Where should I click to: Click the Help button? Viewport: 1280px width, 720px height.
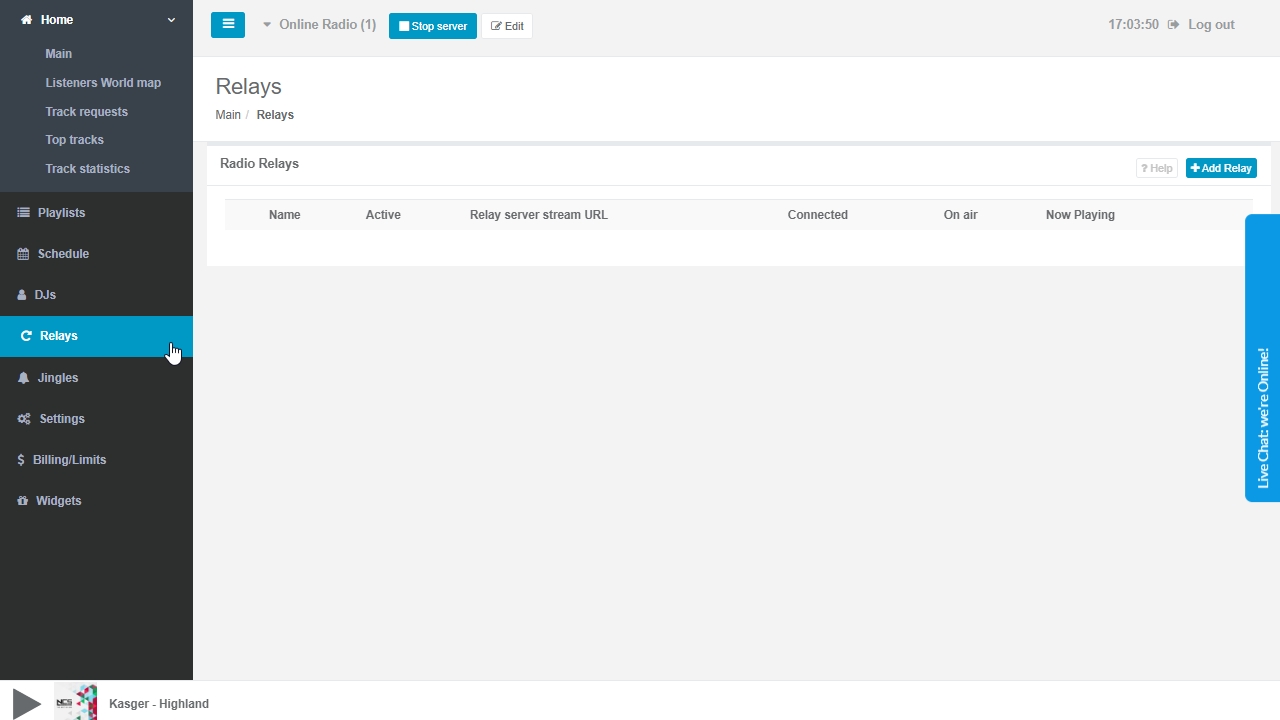[1157, 168]
